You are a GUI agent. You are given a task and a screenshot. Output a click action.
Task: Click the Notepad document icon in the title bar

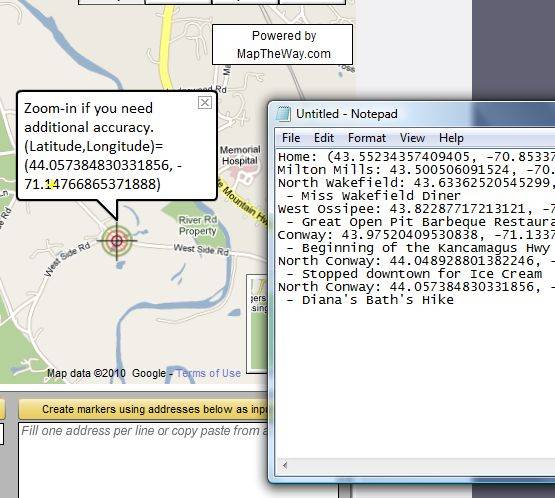point(283,114)
